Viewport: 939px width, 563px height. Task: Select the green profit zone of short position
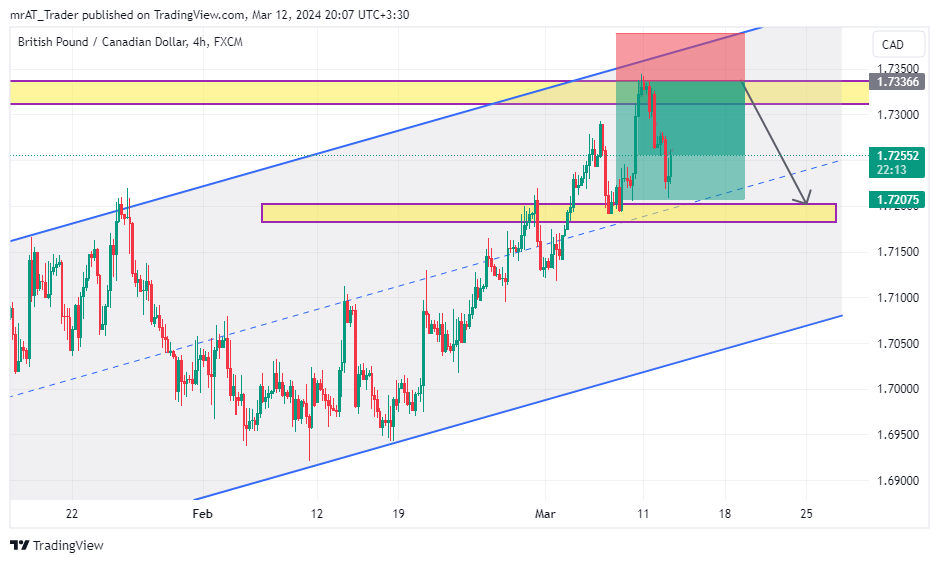[x=680, y=140]
